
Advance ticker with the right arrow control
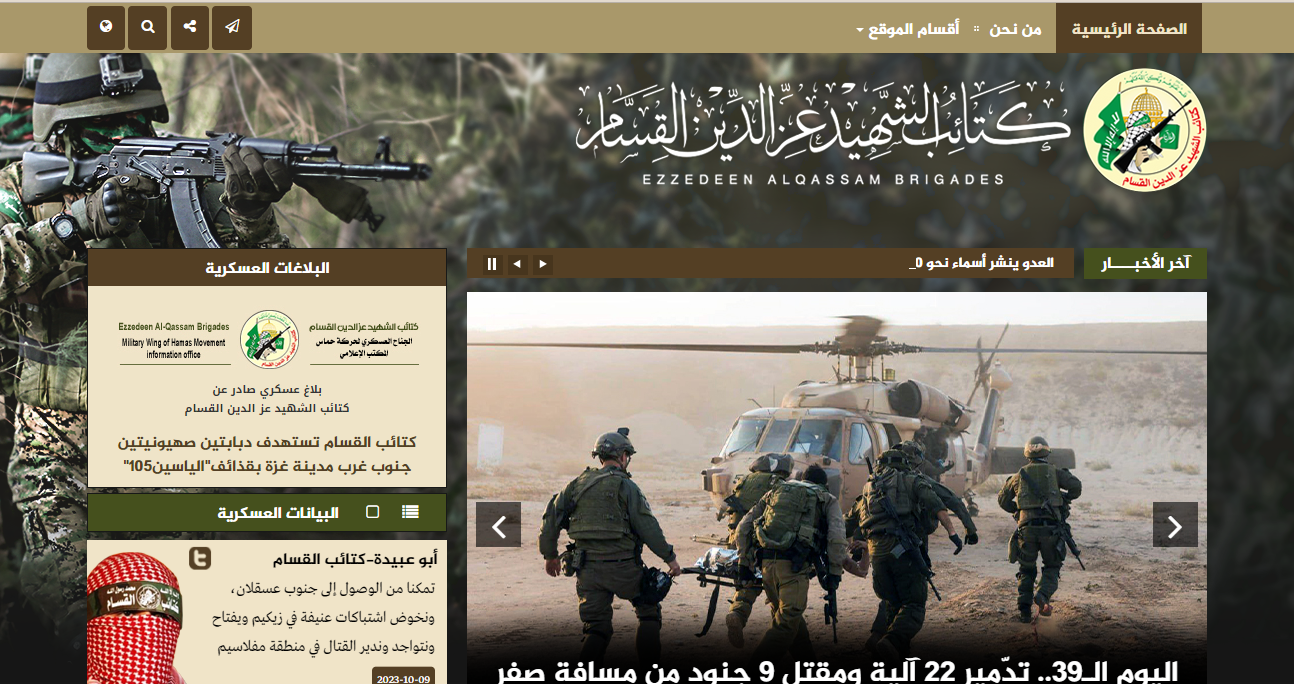point(541,263)
